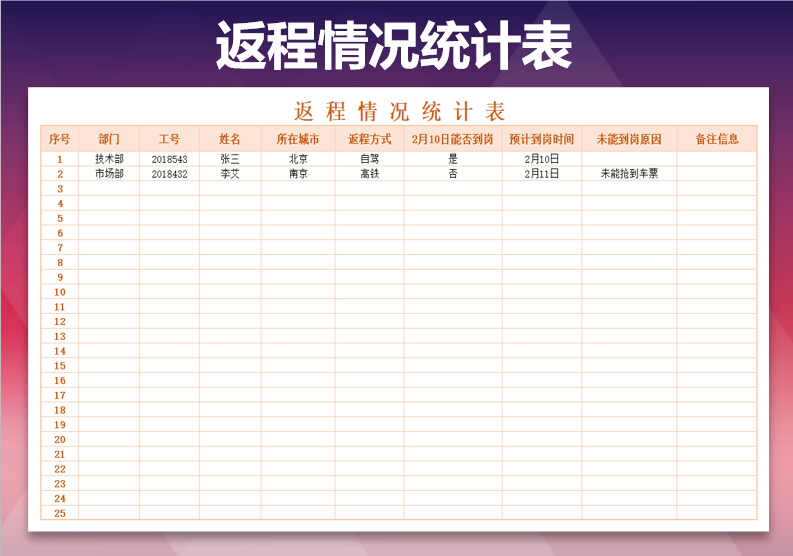Select the 未能抢到车票 reason cell
Image resolution: width=793 pixels, height=556 pixels.
coord(628,174)
